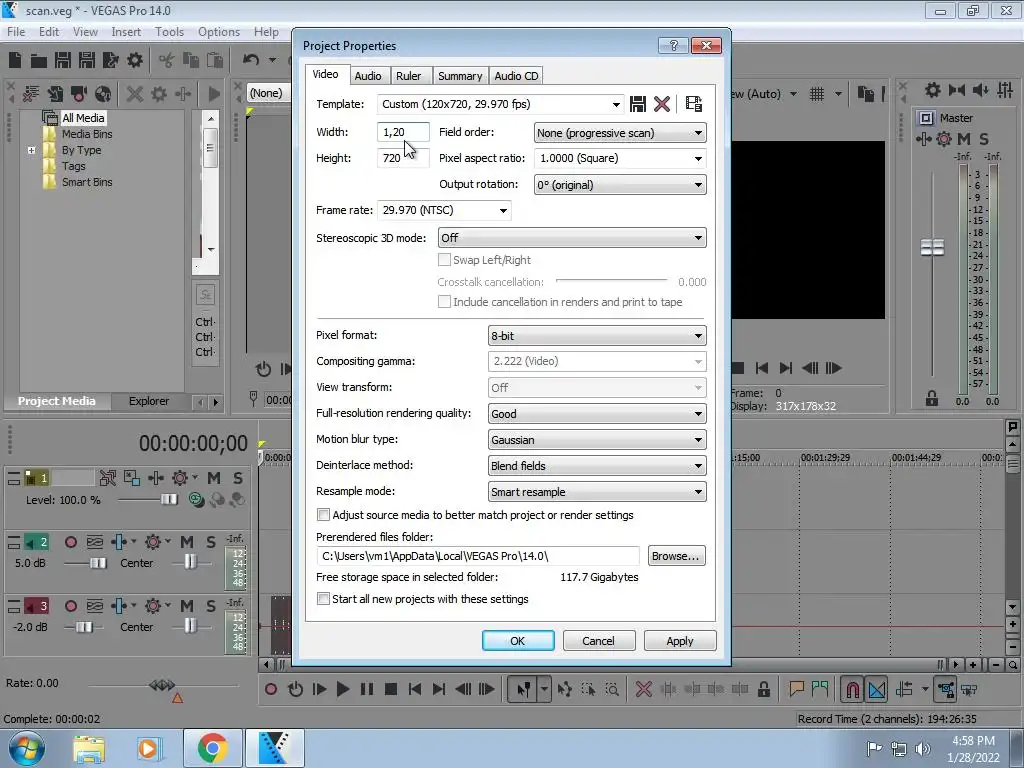Click the Apply button
The image size is (1024, 768).
click(679, 641)
